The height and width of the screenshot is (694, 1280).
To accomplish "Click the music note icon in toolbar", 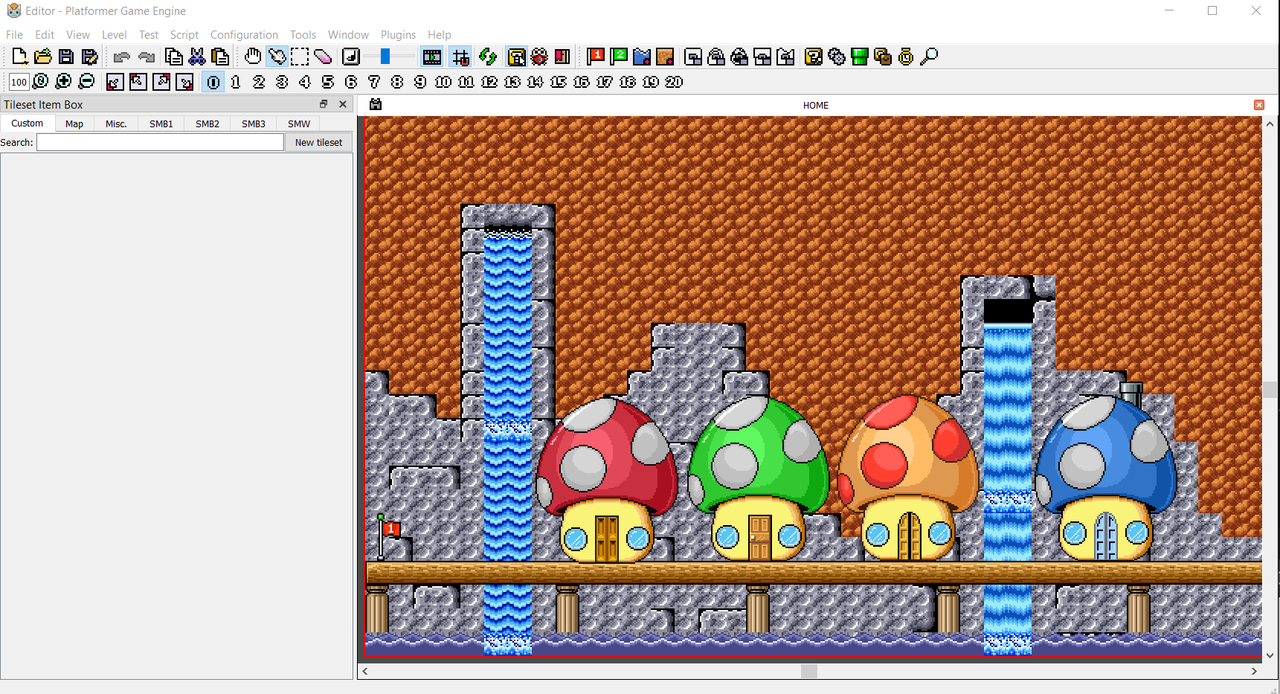I will tap(351, 57).
